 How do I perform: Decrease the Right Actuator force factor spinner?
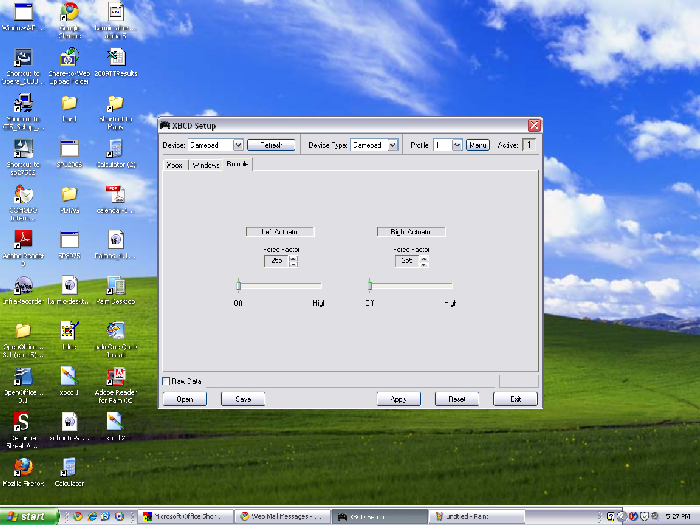(x=424, y=264)
